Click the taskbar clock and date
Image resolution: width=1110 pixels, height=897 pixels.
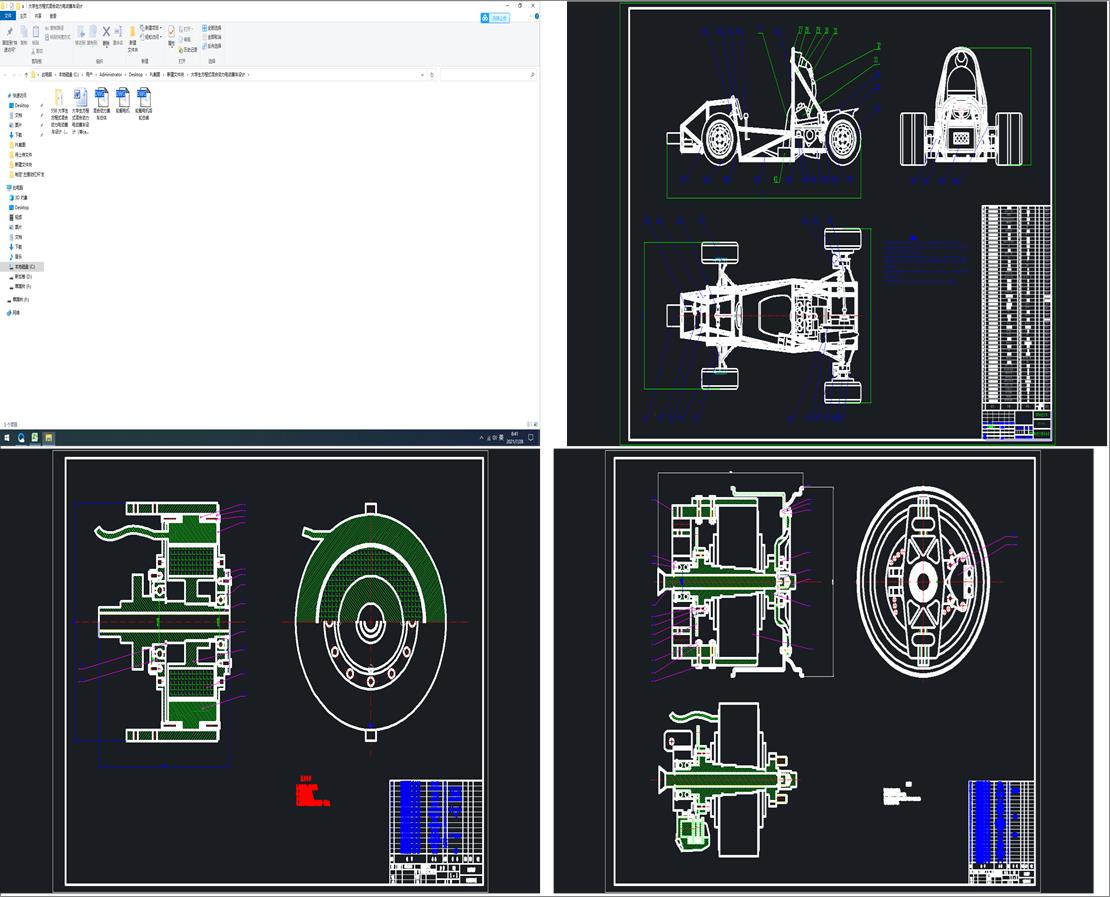(x=514, y=438)
